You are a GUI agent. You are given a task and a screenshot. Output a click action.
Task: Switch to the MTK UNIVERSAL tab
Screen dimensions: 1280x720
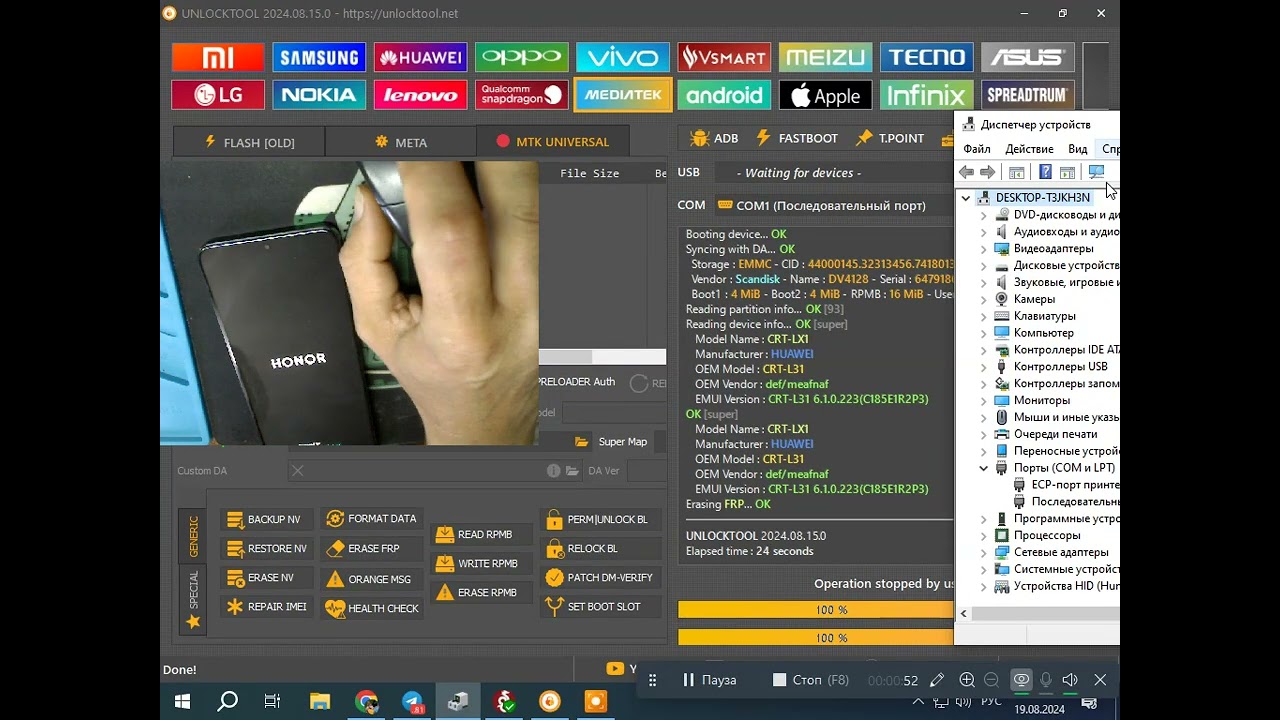click(x=552, y=142)
